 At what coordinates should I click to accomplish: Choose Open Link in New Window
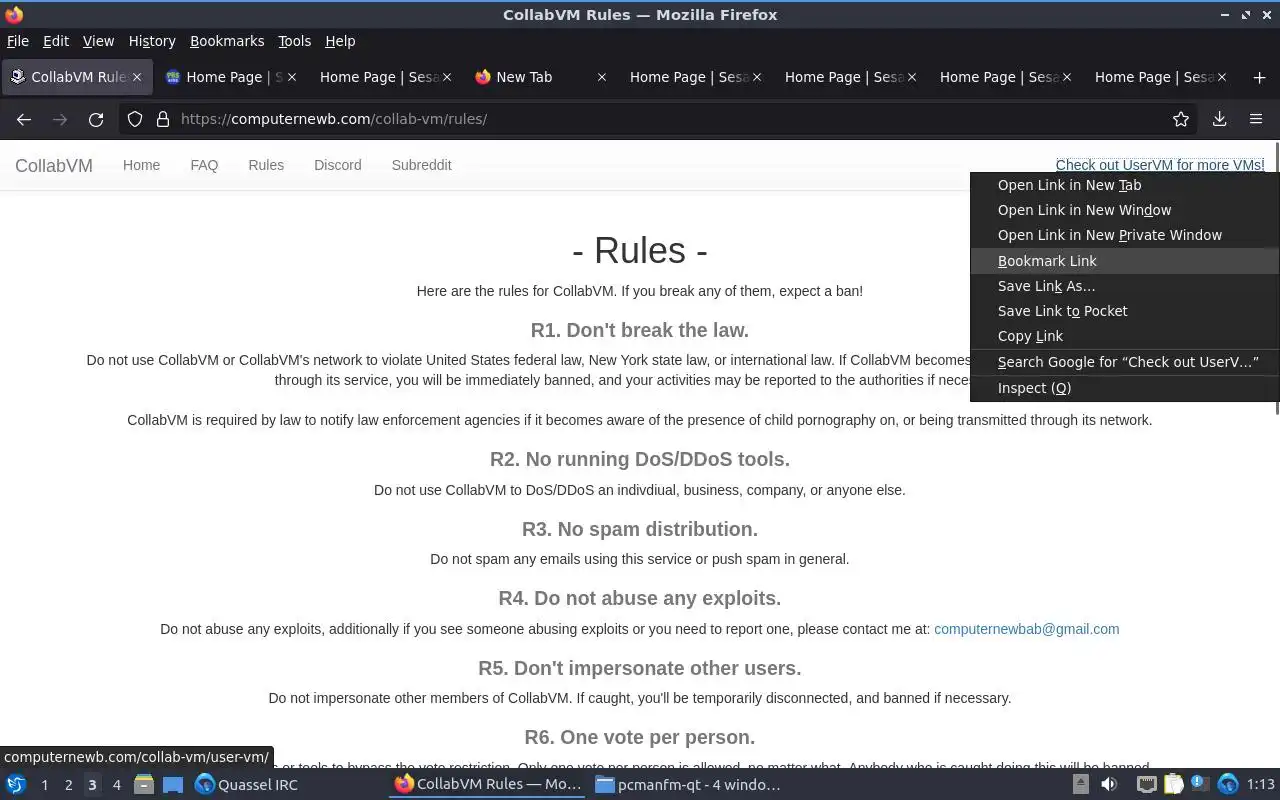click(x=1124, y=210)
